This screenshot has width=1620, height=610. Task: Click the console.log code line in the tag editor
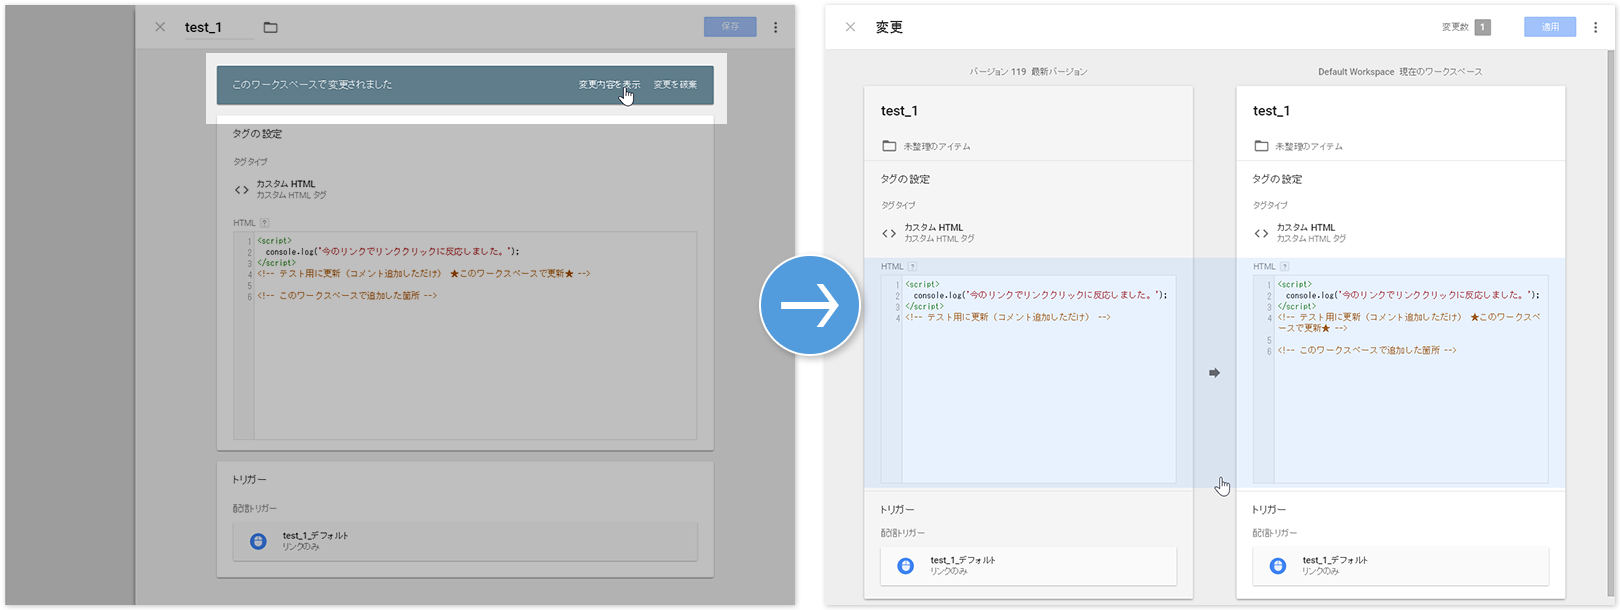click(392, 252)
